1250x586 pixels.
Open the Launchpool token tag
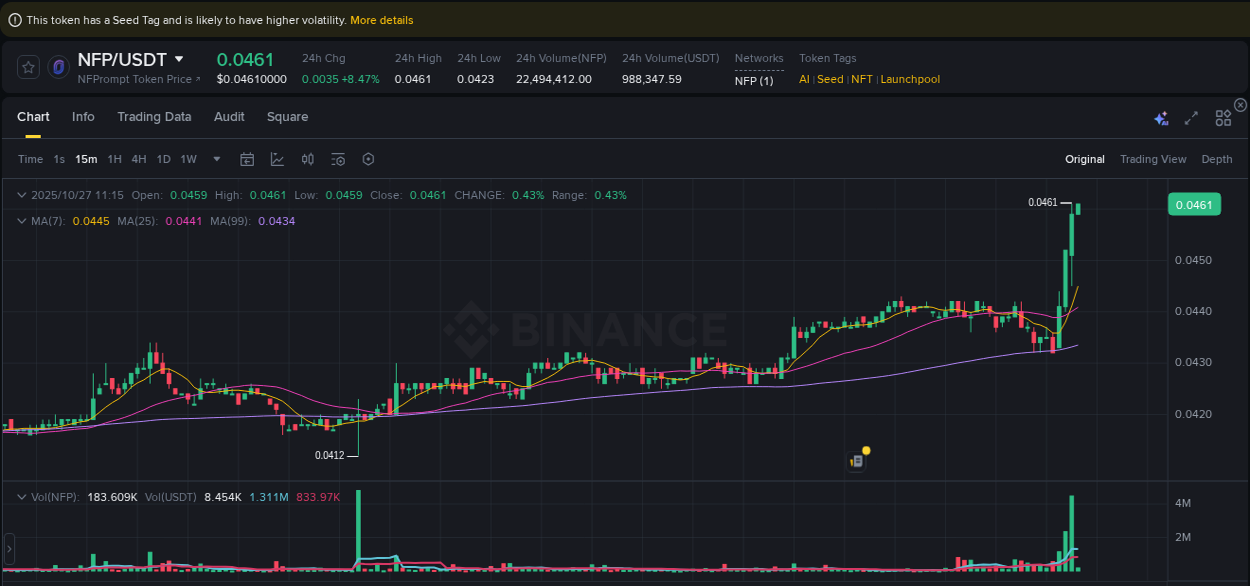pyautogui.click(x=909, y=79)
